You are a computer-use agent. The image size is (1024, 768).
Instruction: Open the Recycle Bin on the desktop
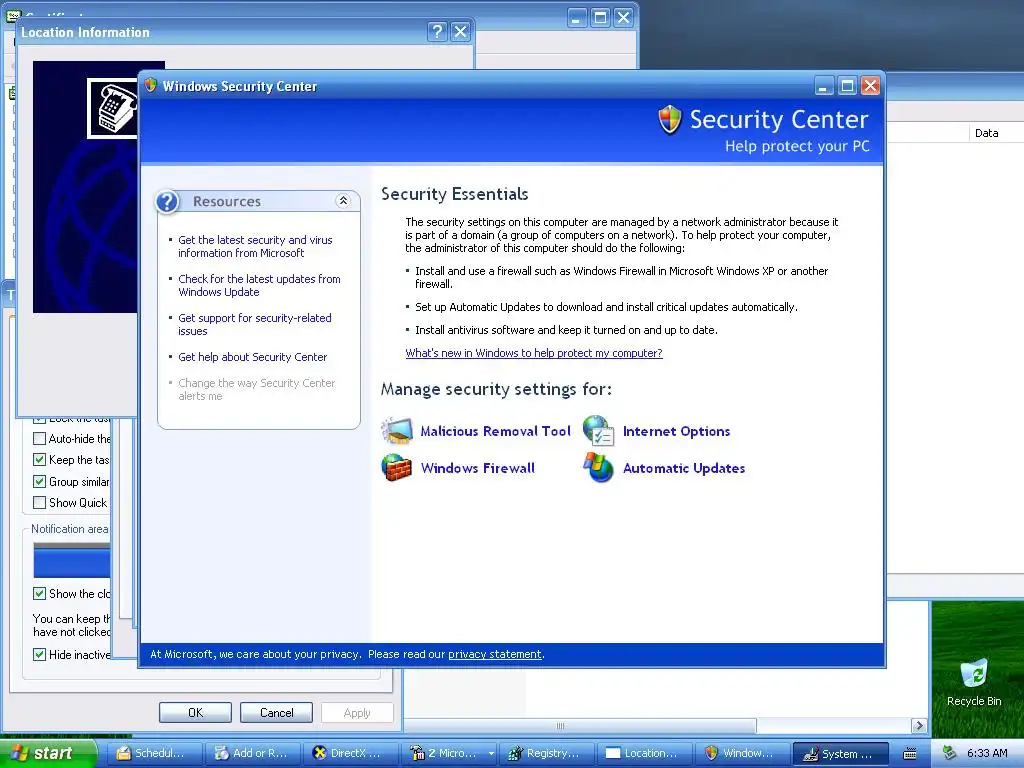974,682
